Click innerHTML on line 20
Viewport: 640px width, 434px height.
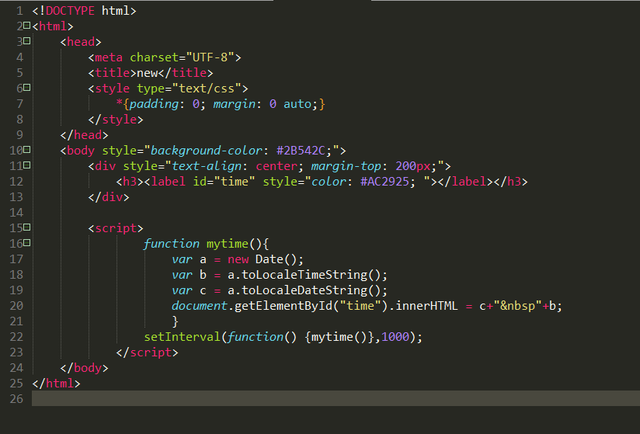(427, 306)
